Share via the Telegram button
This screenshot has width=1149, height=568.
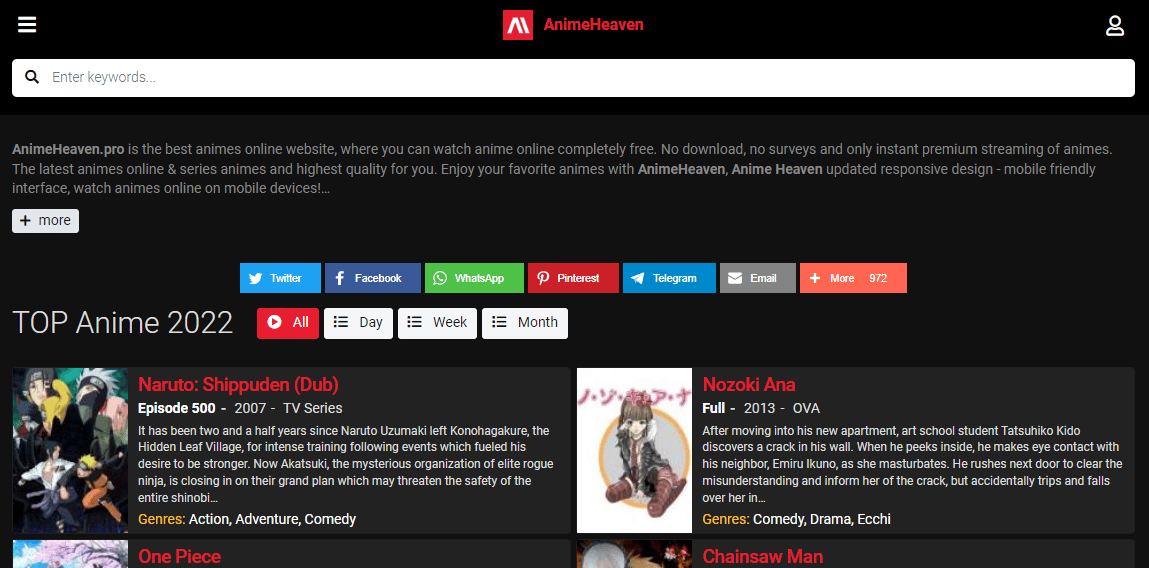pos(669,279)
